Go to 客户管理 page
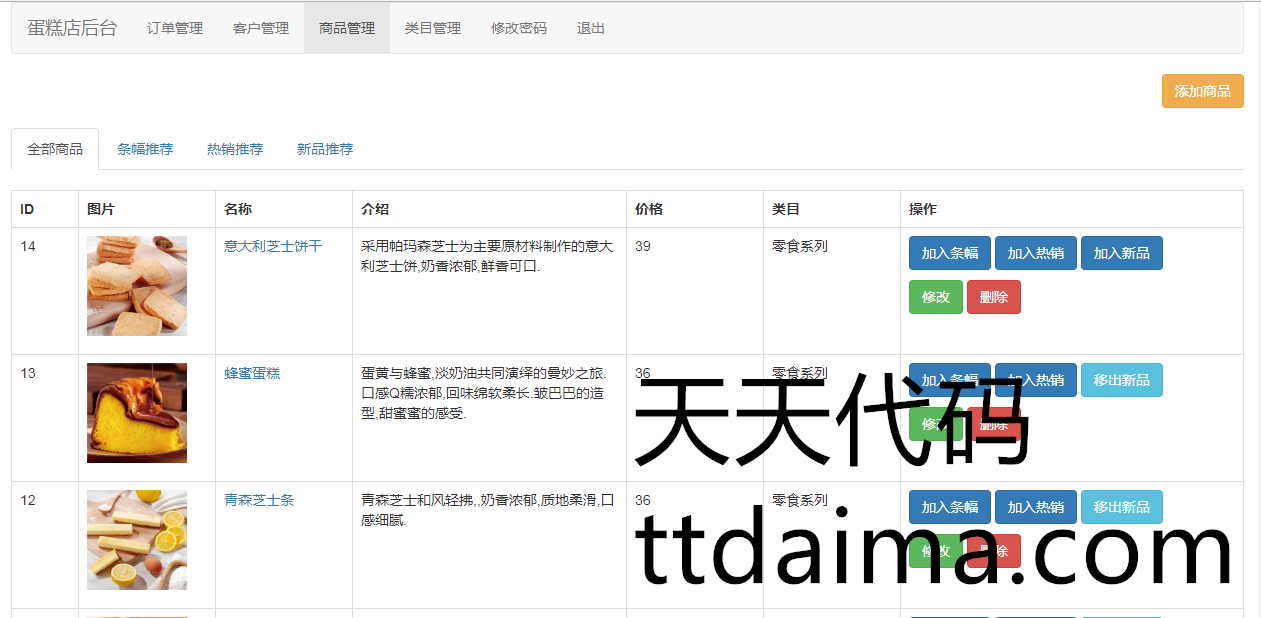The image size is (1261, 618). coord(261,28)
